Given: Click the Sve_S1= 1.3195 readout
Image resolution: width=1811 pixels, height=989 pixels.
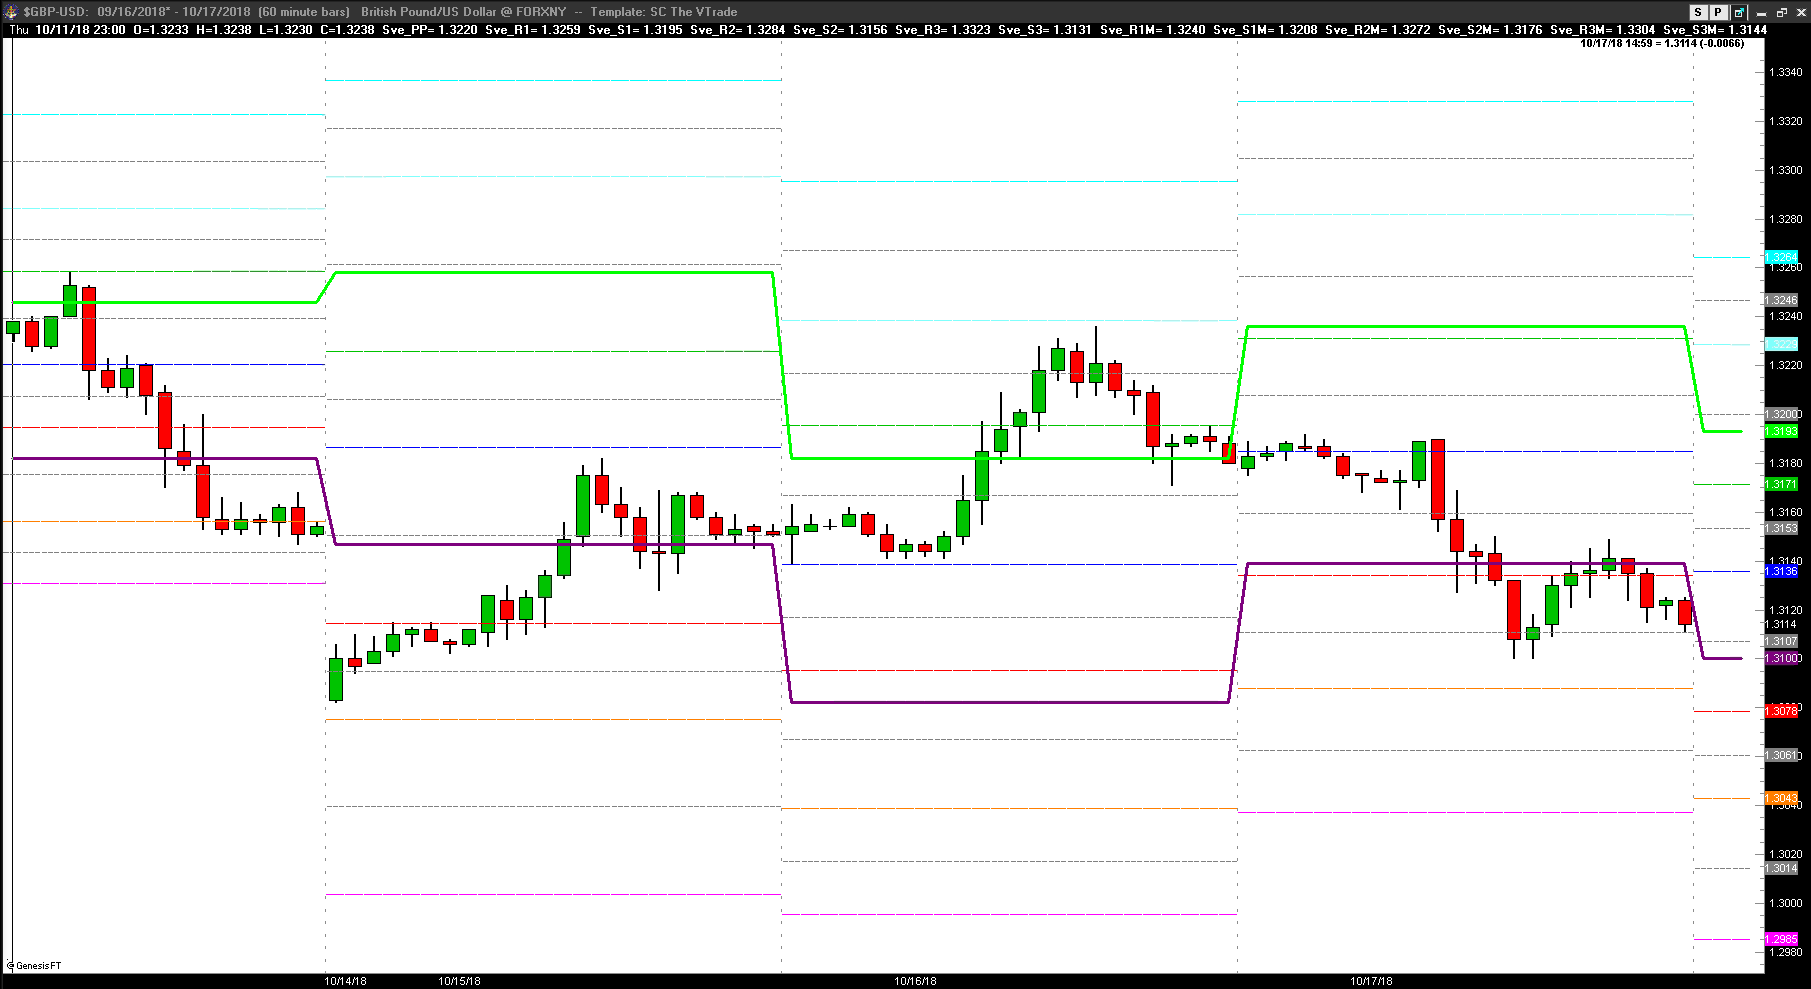Looking at the screenshot, I should 635,30.
